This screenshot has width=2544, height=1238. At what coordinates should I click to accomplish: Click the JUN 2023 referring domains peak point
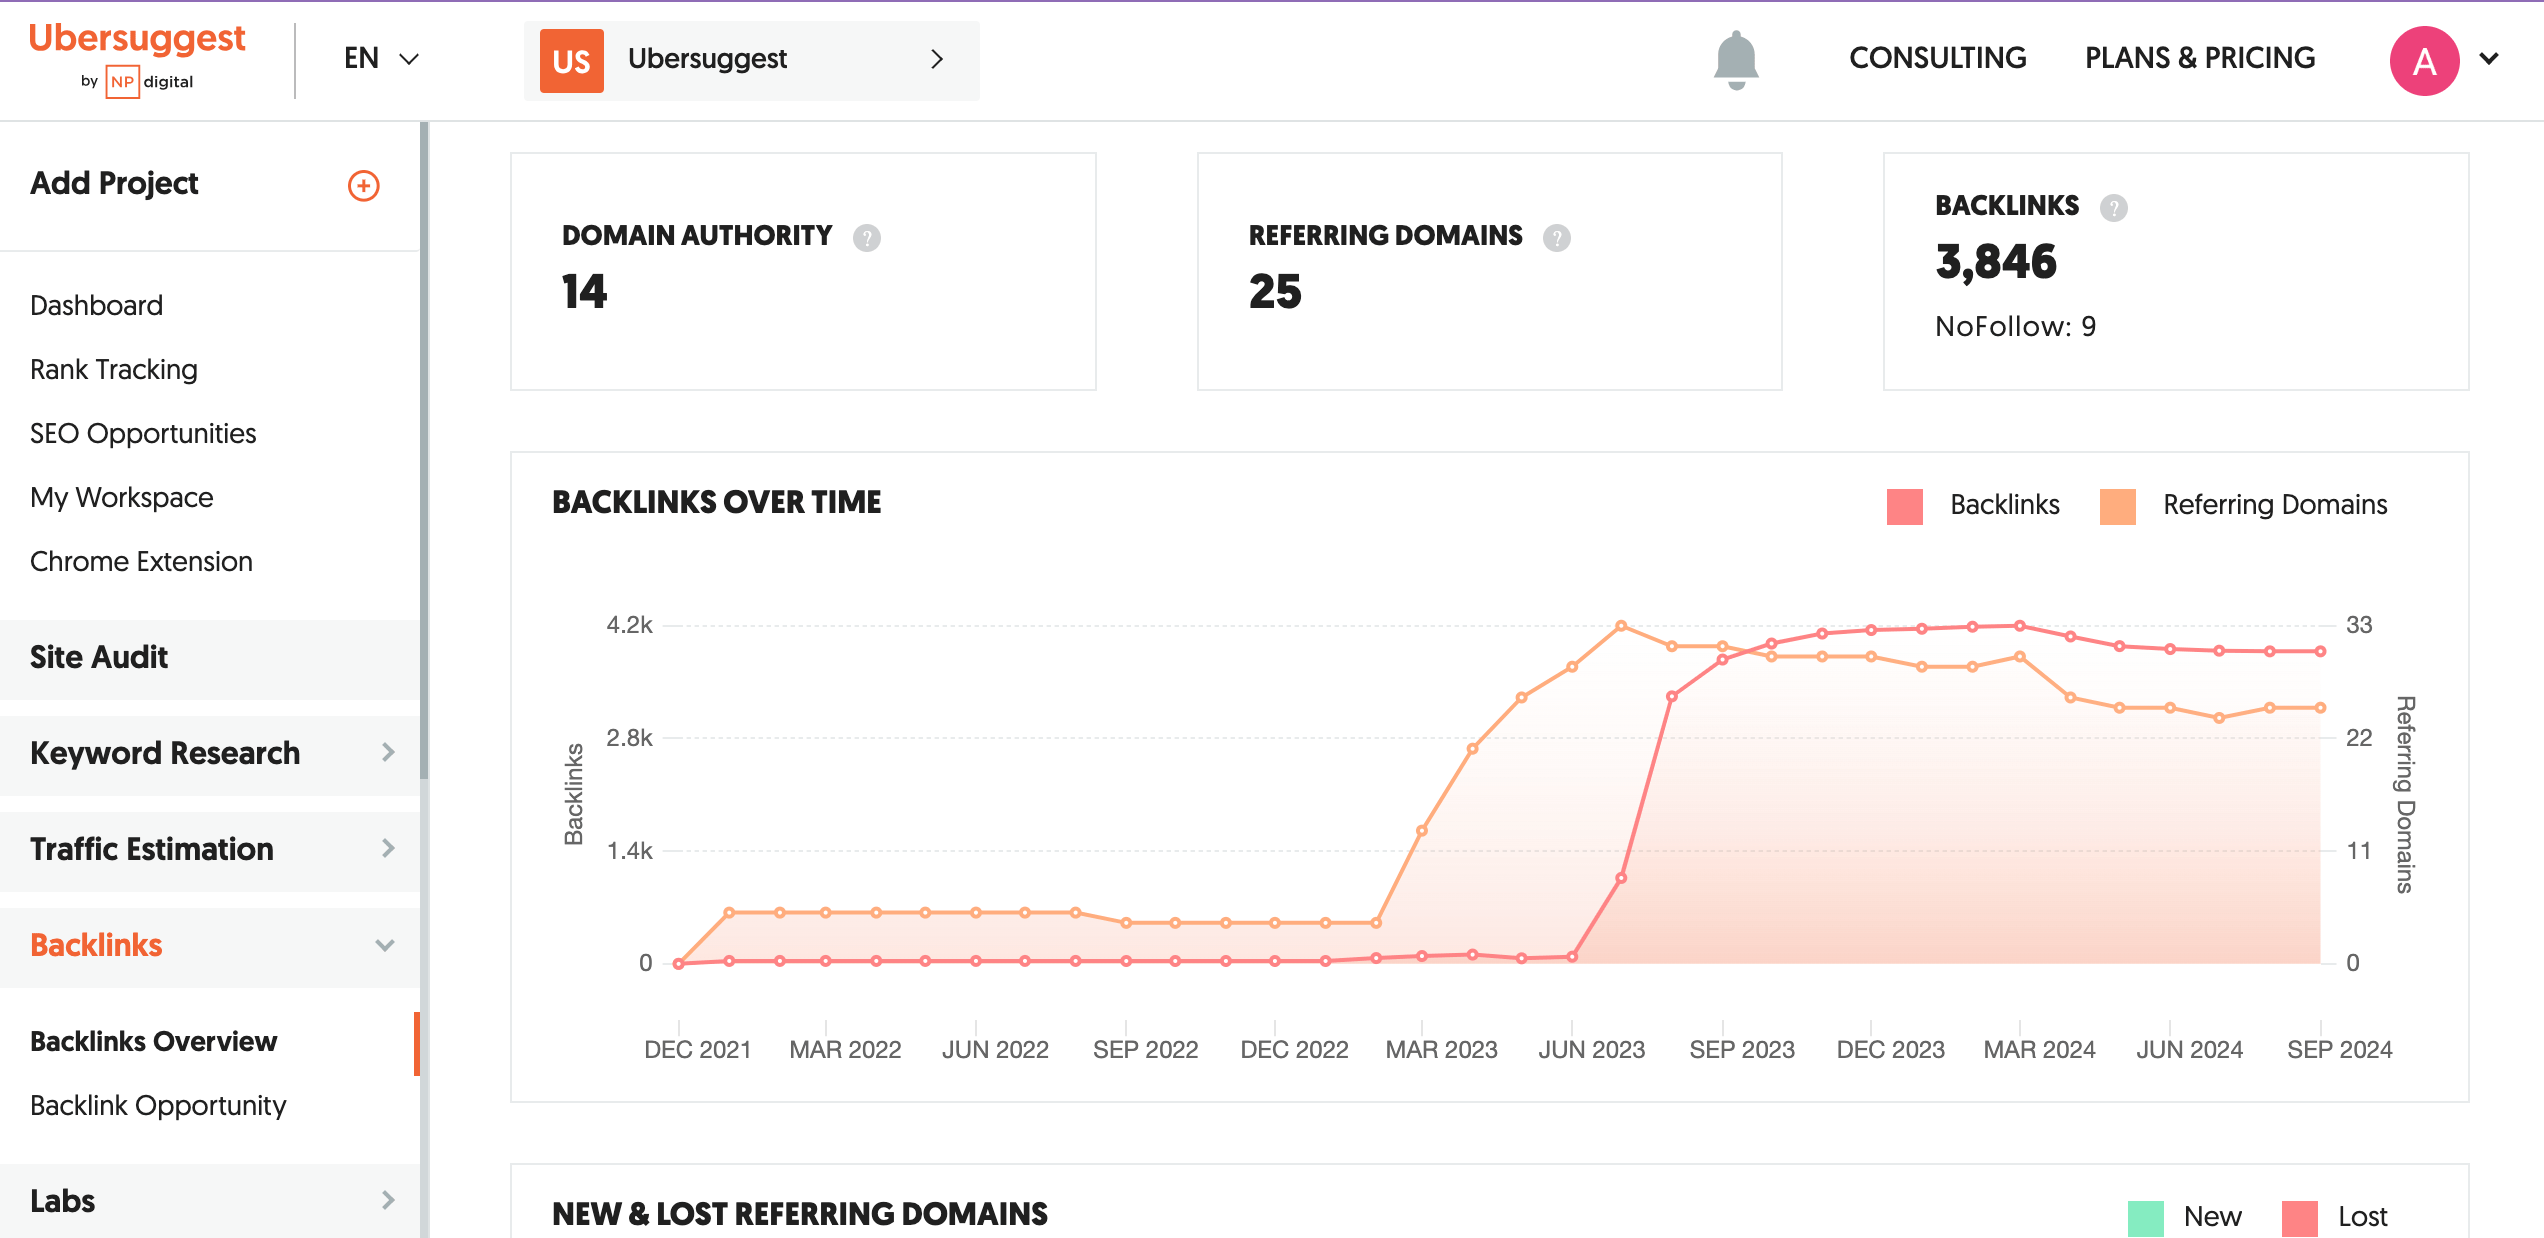click(x=1621, y=626)
